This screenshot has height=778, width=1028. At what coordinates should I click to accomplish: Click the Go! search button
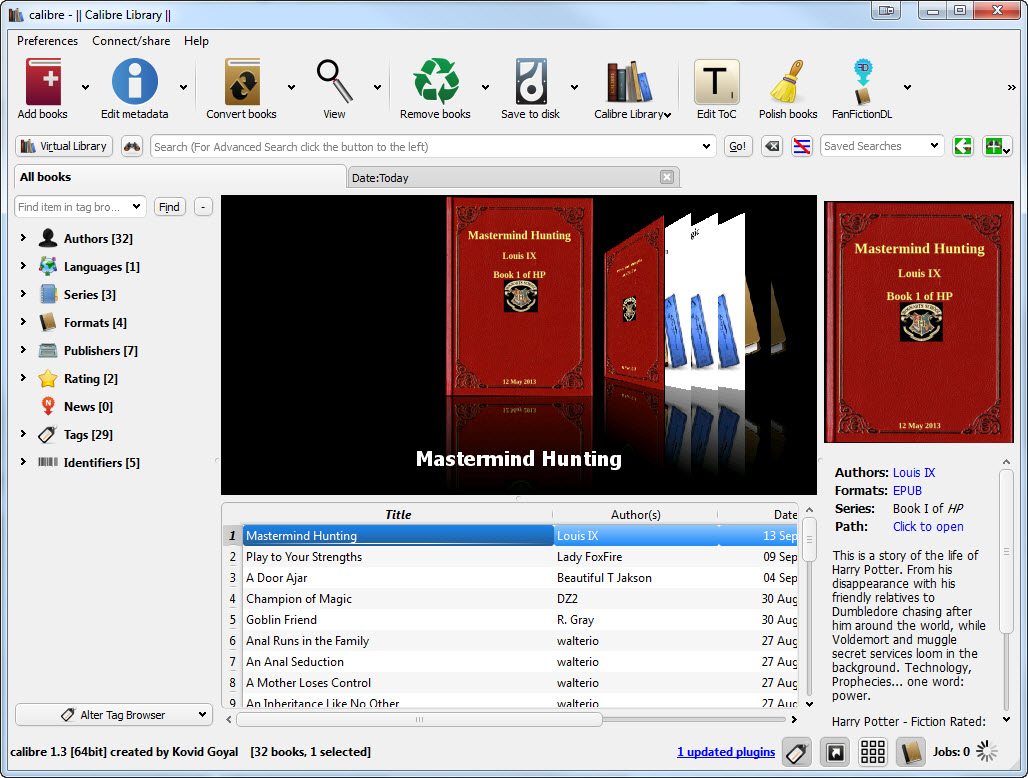click(738, 146)
